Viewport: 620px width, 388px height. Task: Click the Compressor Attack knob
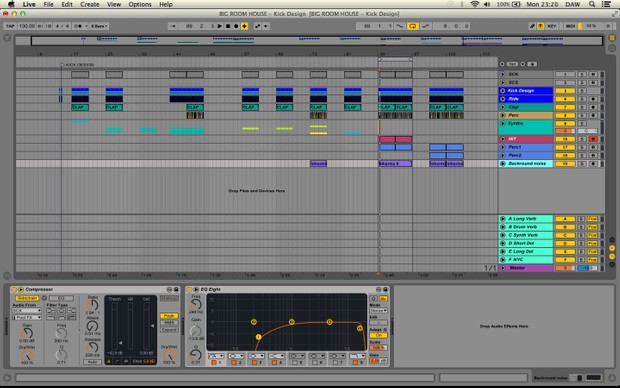[93, 326]
